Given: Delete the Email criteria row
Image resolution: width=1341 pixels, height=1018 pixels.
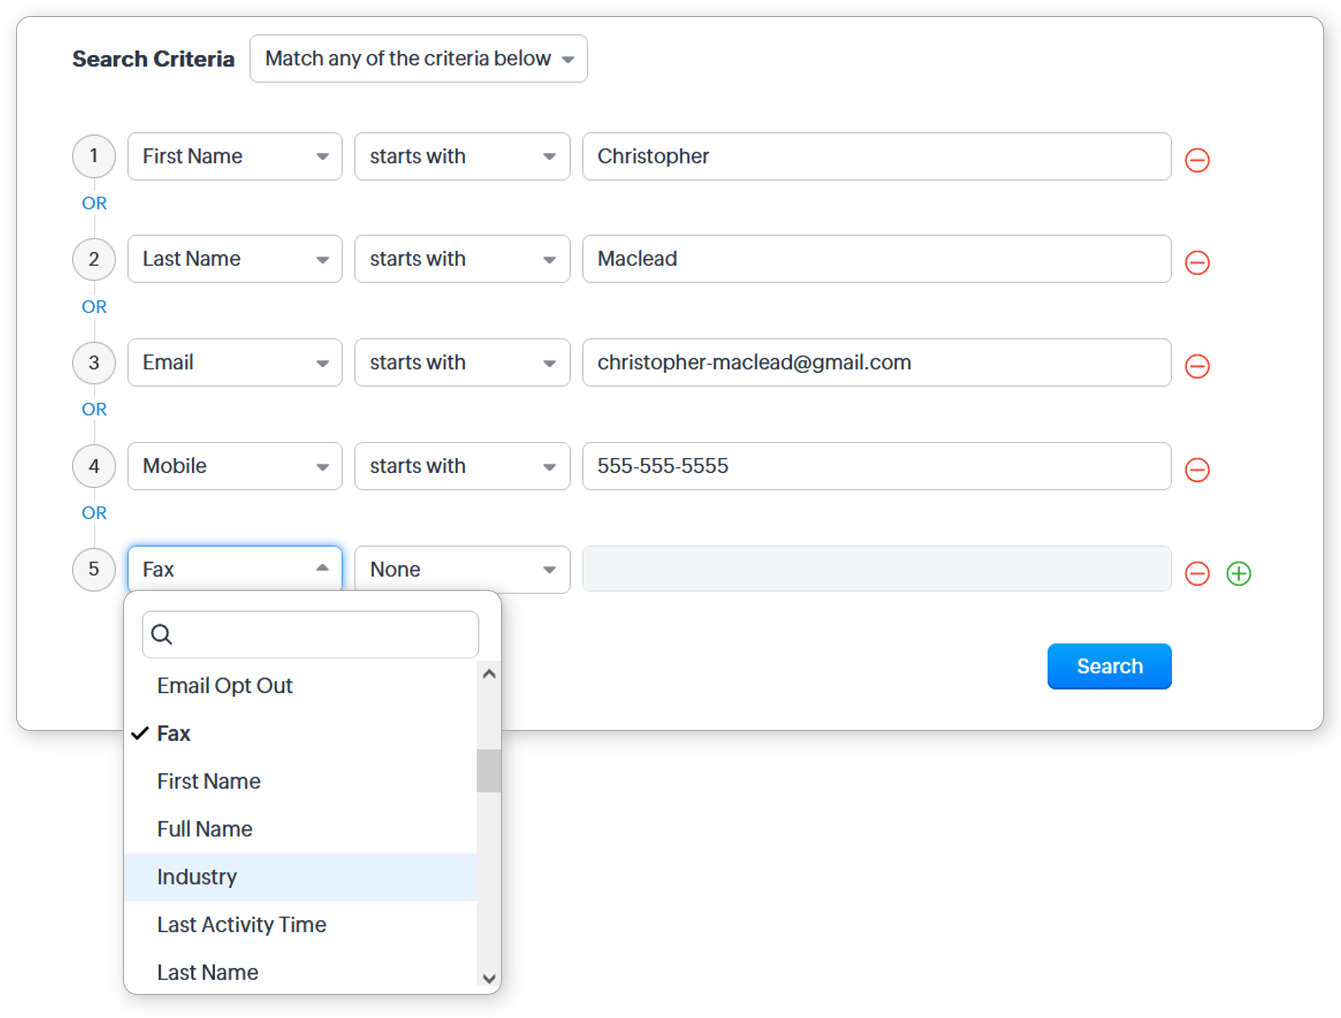Looking at the screenshot, I should (x=1197, y=366).
